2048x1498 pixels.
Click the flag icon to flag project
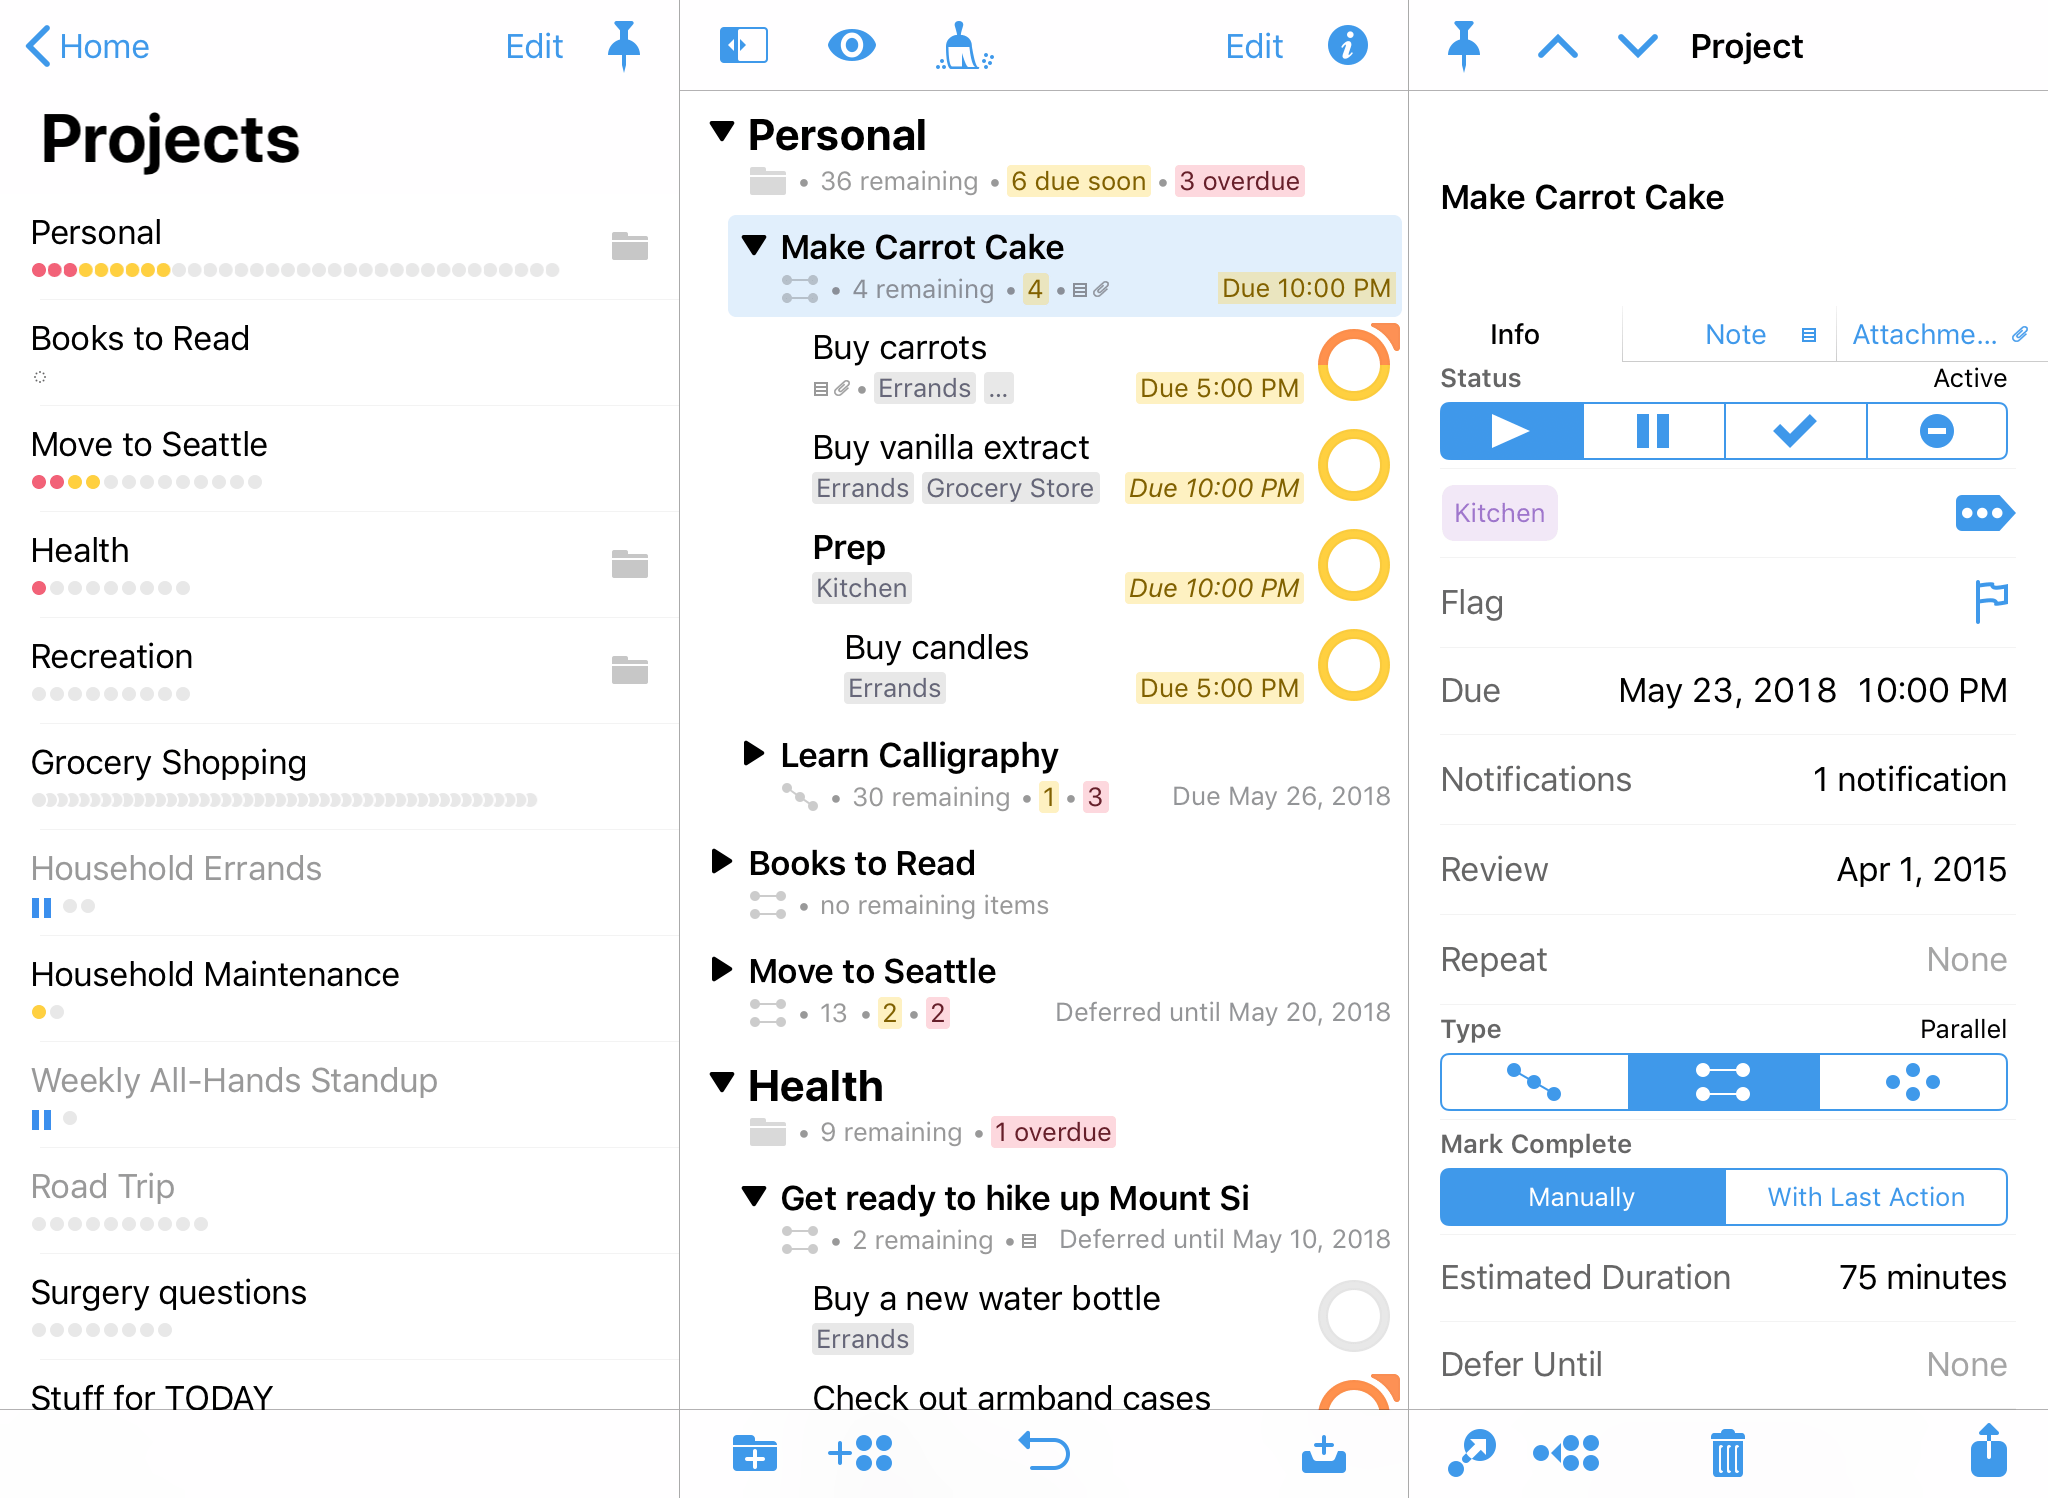[x=1984, y=601]
